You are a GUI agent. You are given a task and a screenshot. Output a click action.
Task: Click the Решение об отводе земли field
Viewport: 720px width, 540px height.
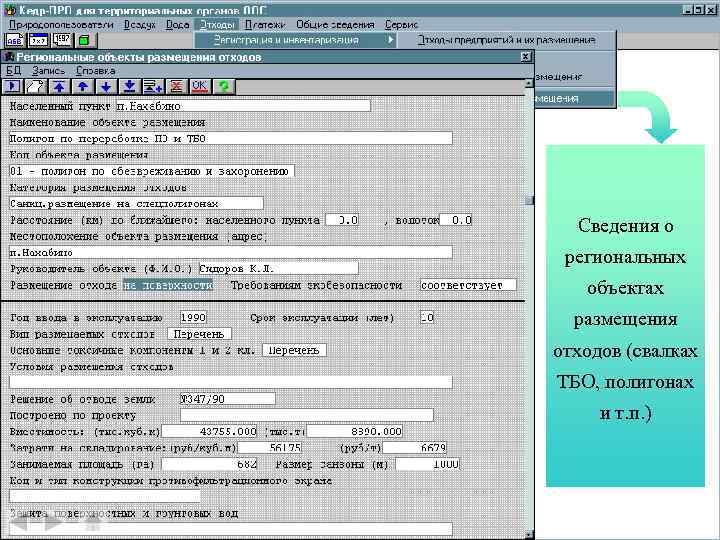coord(228,399)
